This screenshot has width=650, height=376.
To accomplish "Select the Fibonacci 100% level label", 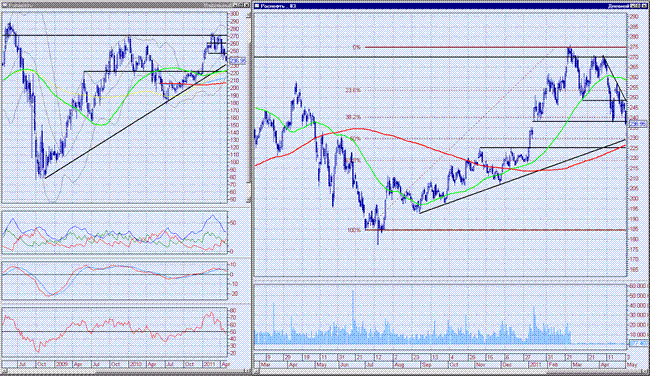I will (354, 230).
